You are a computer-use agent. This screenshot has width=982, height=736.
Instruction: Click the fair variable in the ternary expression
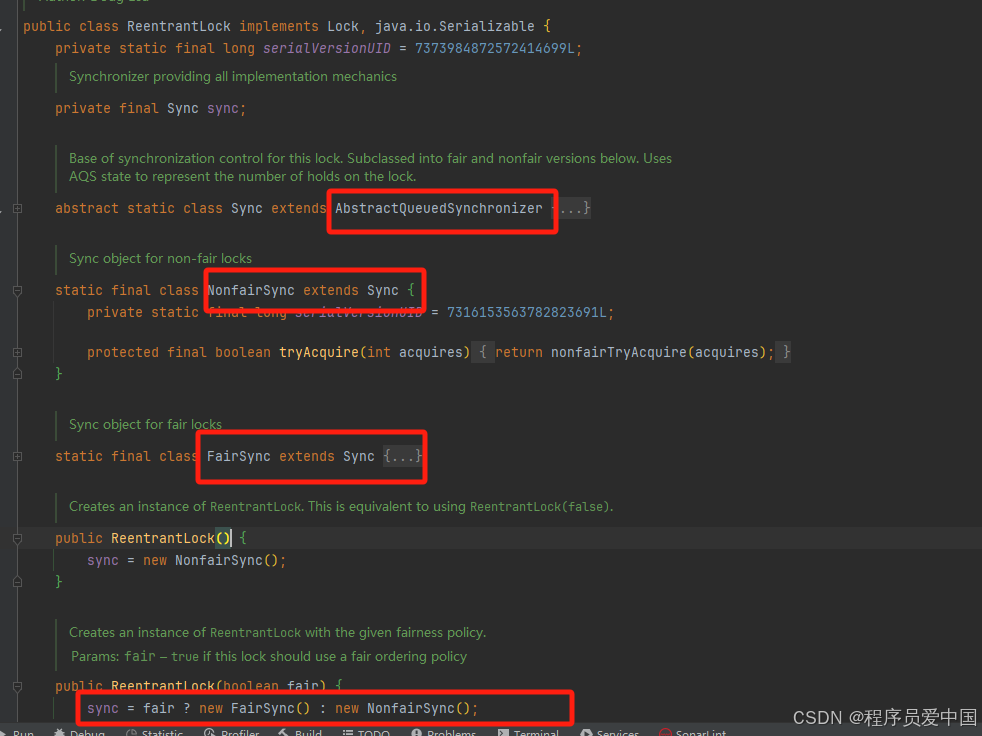[x=158, y=708]
